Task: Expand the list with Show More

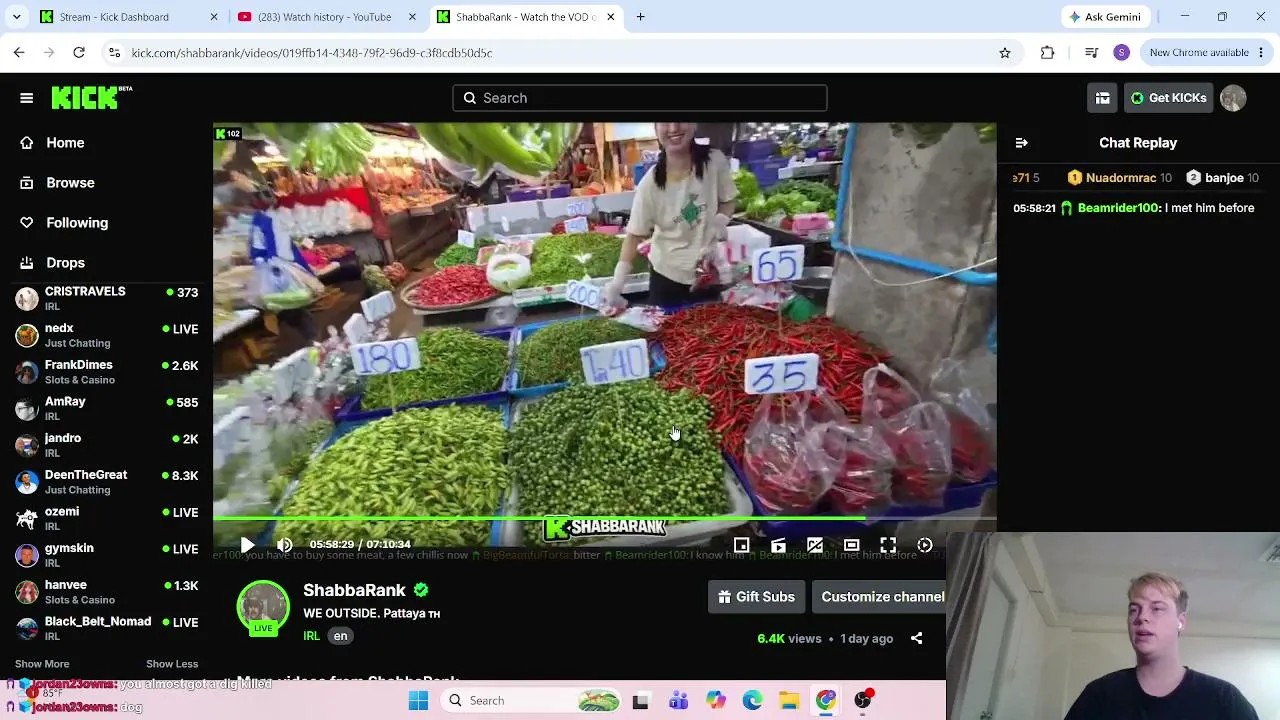Action: [x=42, y=664]
